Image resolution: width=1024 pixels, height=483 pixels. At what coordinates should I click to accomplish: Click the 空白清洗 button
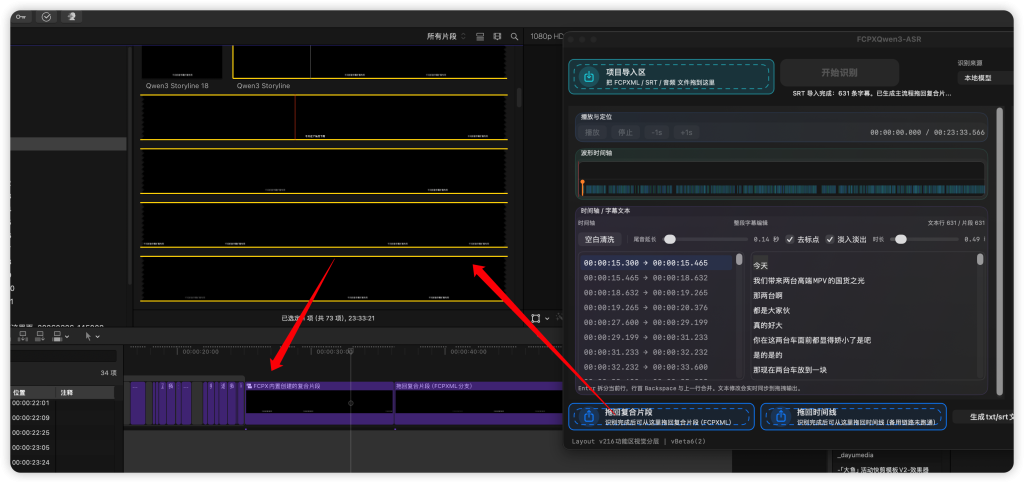pyautogui.click(x=598, y=239)
